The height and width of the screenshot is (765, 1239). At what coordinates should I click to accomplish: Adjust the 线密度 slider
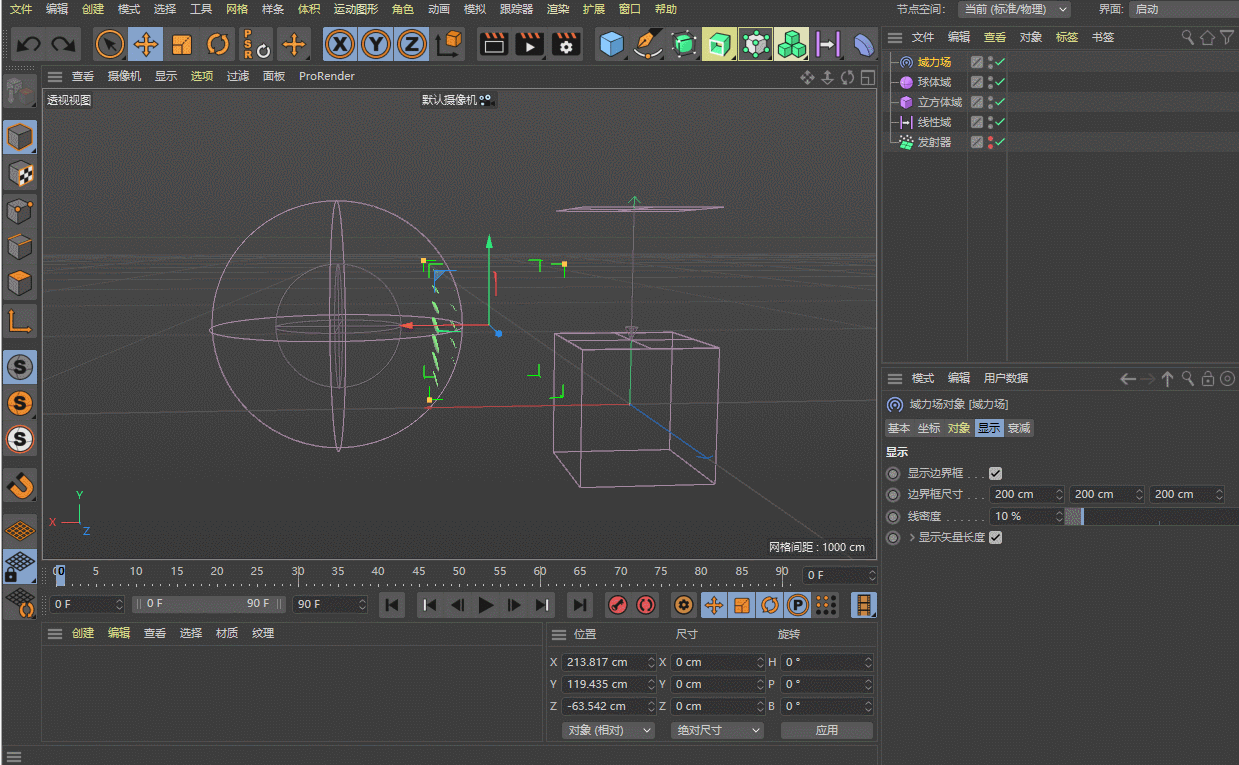(x=1150, y=517)
